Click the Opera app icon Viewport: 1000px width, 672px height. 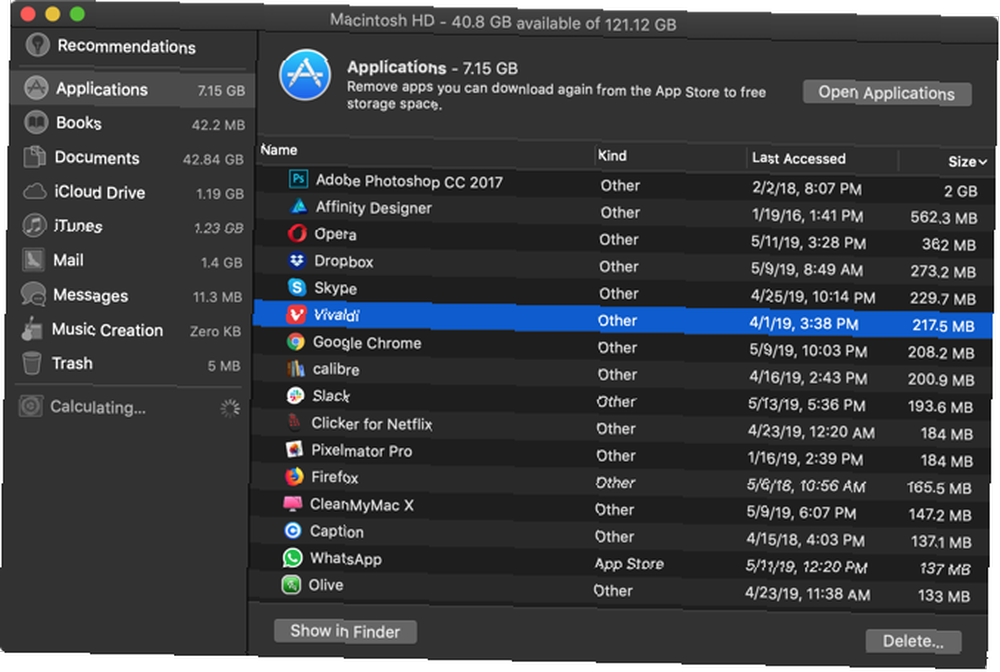(x=297, y=233)
